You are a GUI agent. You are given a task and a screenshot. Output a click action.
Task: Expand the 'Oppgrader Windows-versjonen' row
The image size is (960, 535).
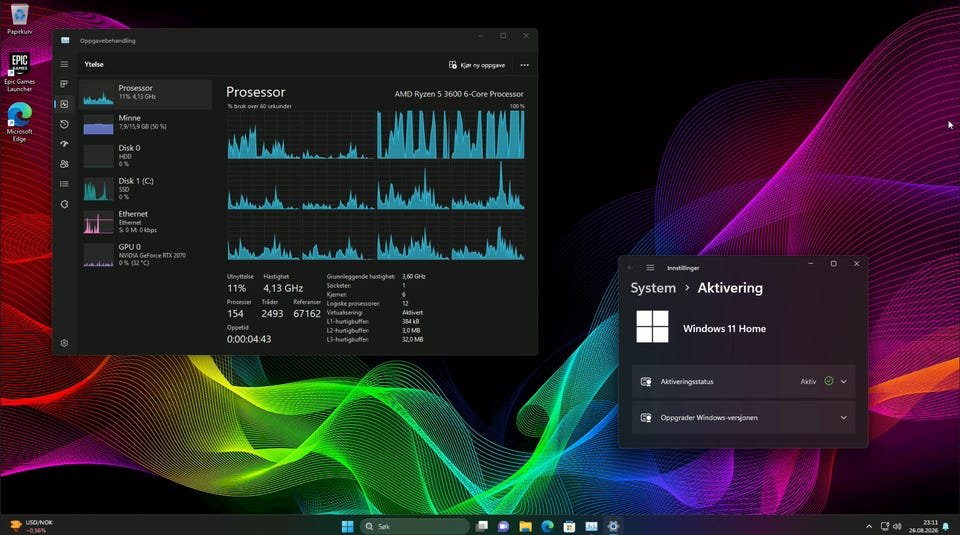pyautogui.click(x=743, y=417)
